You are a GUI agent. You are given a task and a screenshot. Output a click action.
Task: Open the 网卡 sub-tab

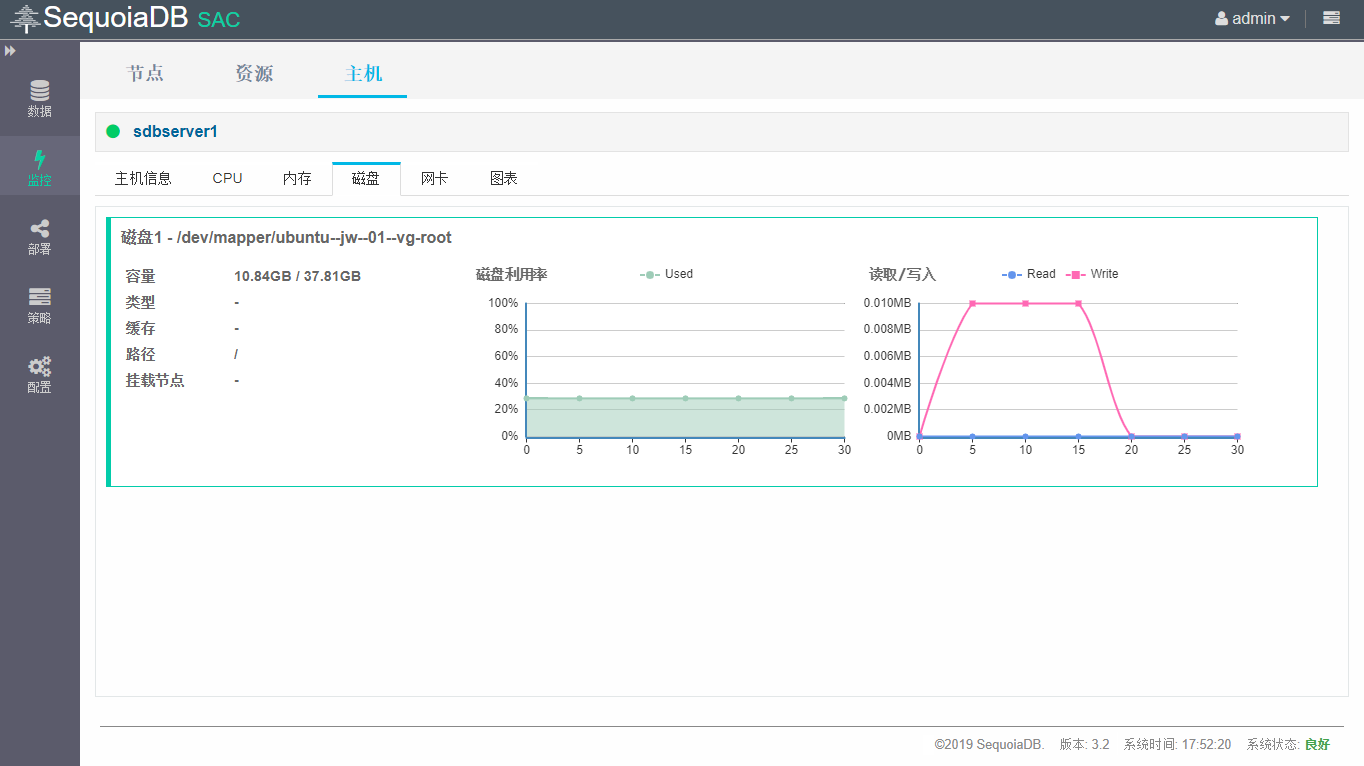click(x=434, y=178)
